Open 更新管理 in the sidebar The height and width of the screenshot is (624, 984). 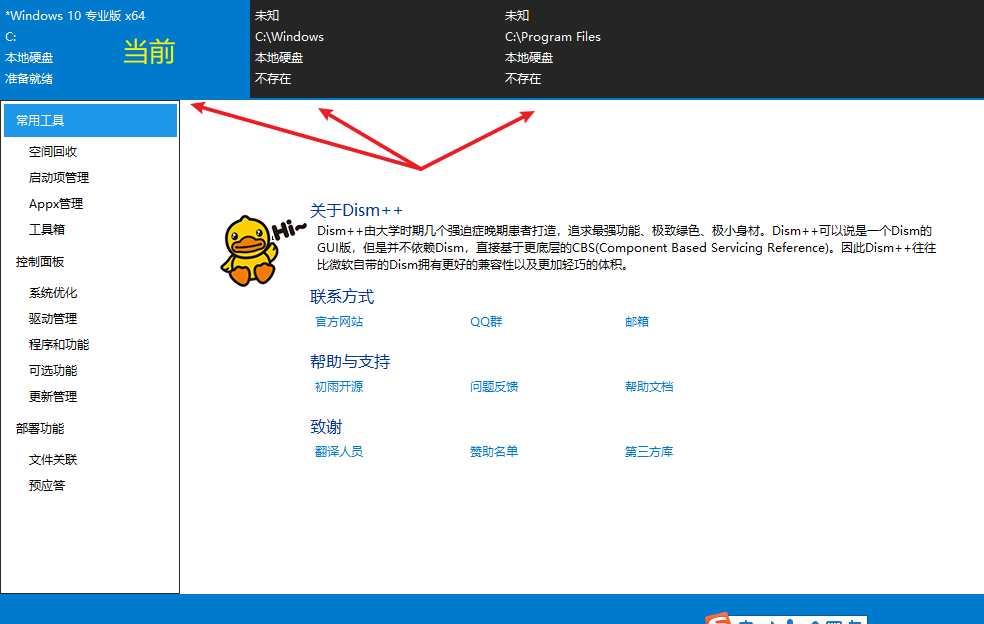point(53,397)
